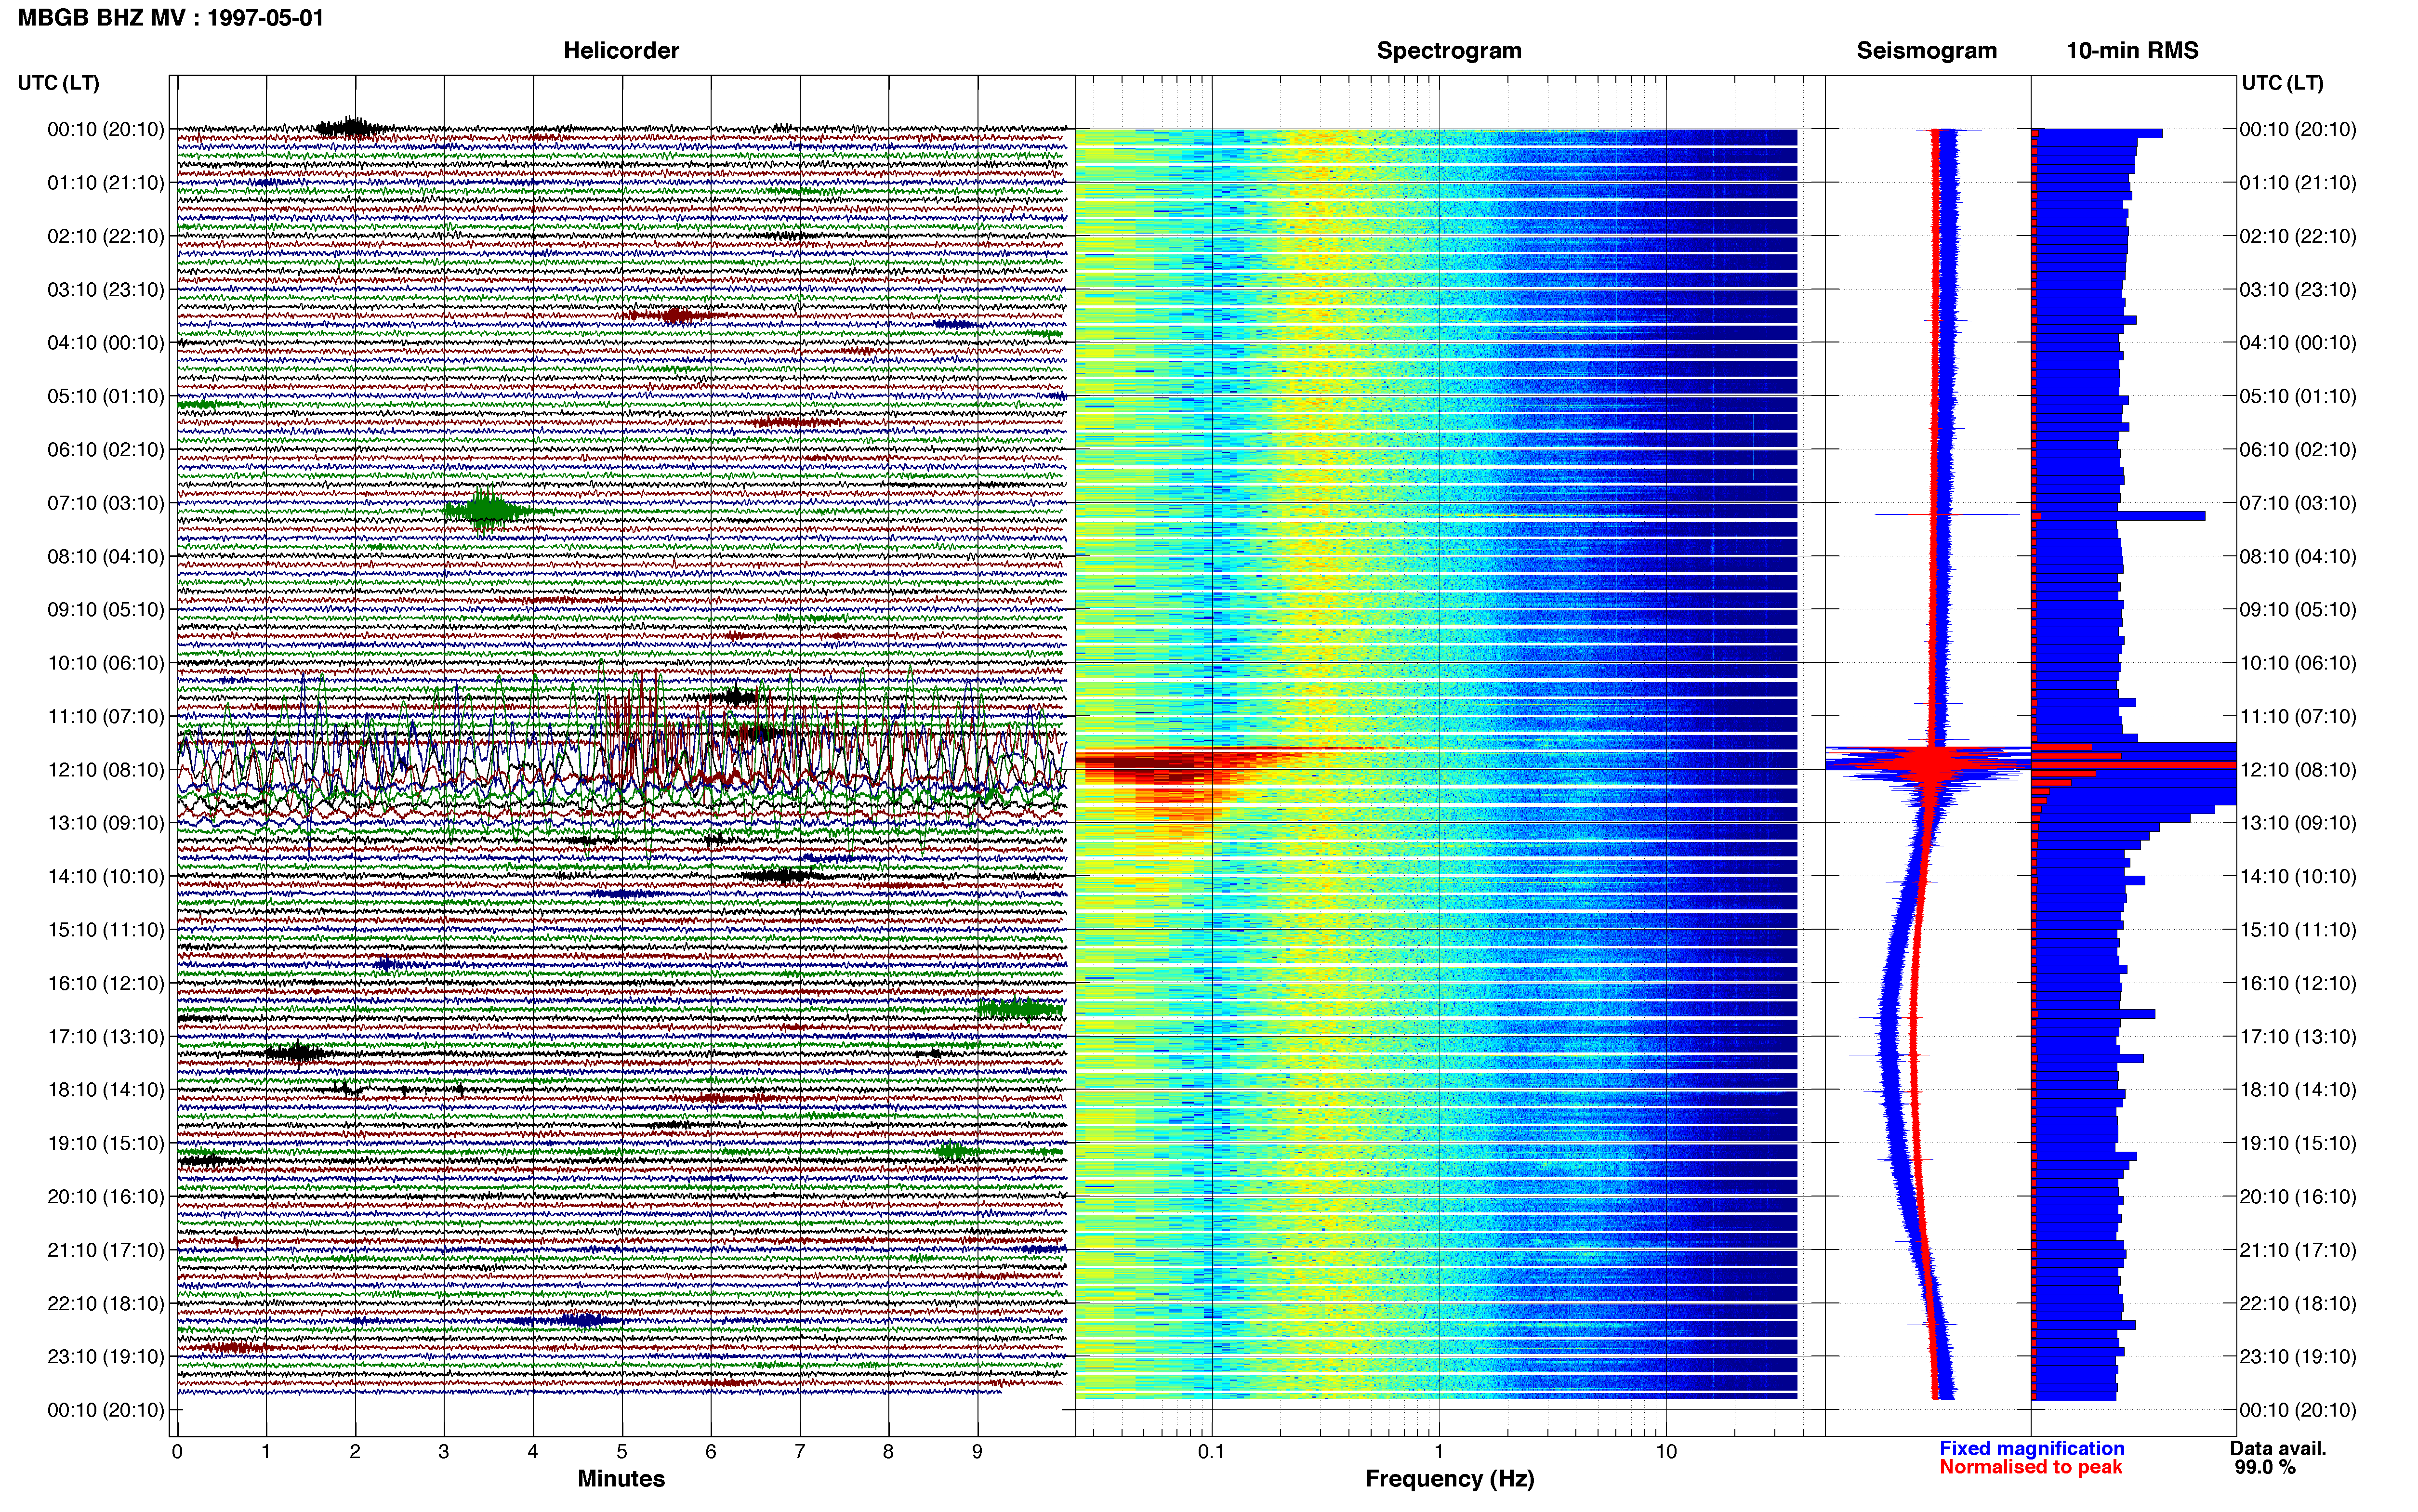Viewport: 2418px width, 1512px height.
Task: Click the 'Normalised to peak' legend text
Action: point(2030,1468)
